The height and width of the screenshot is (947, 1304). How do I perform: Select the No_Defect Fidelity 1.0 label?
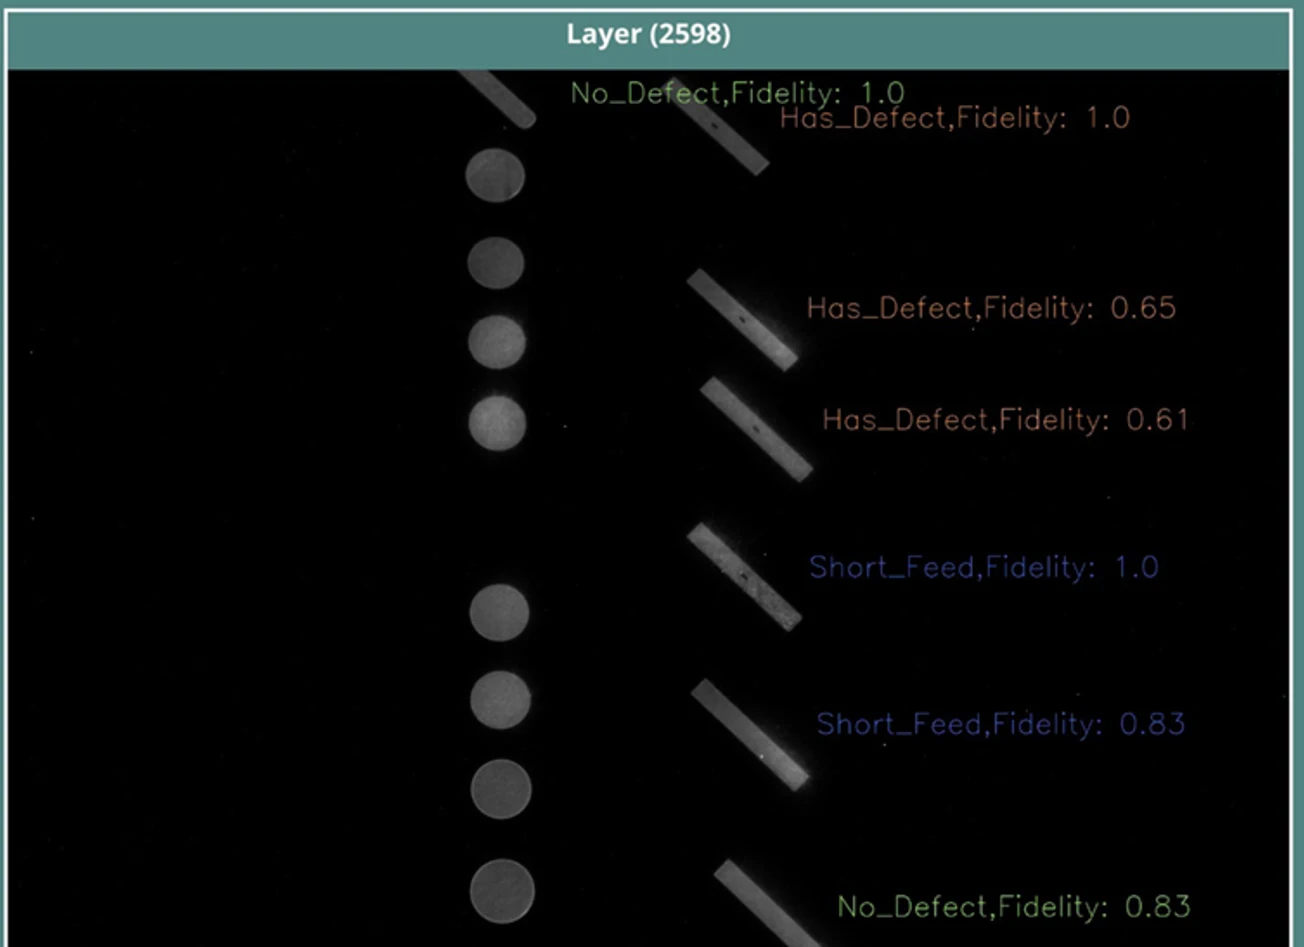point(738,93)
